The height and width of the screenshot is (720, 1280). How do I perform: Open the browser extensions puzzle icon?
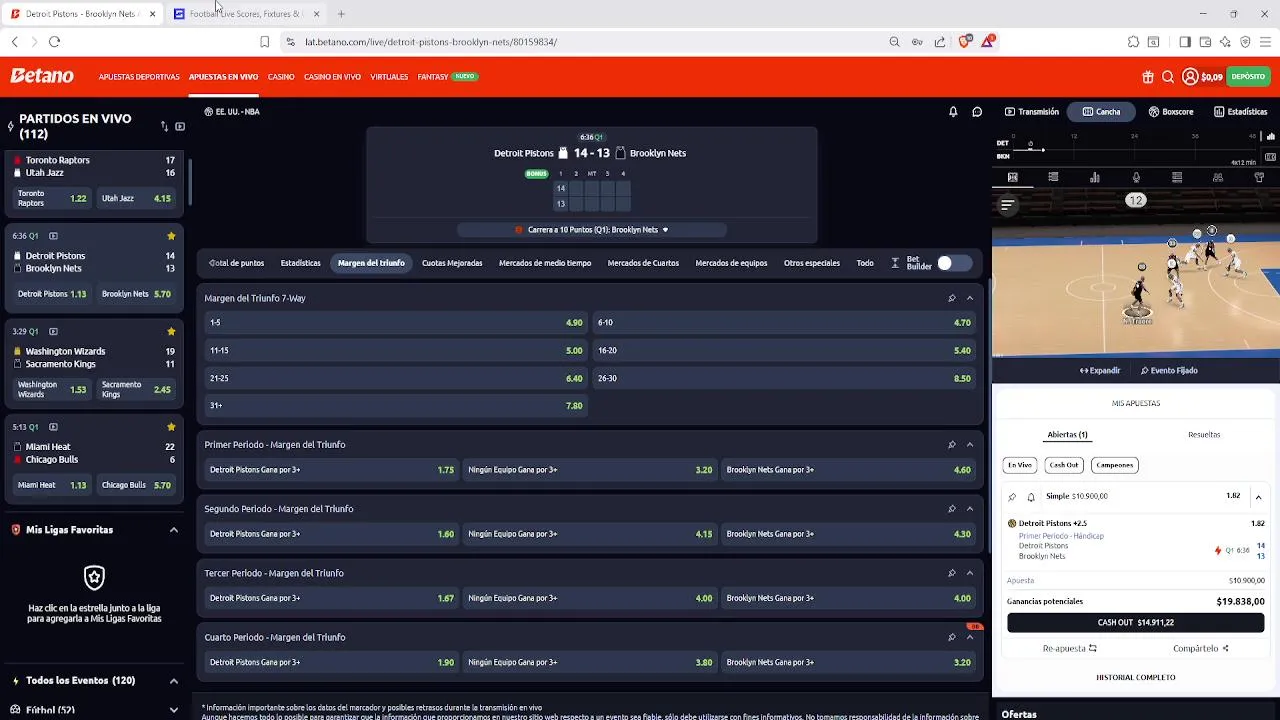tap(1133, 42)
